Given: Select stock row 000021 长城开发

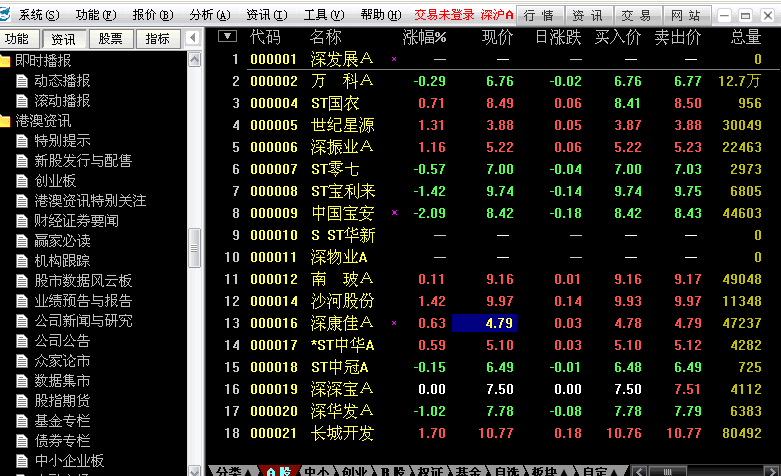Looking at the screenshot, I should coord(493,433).
